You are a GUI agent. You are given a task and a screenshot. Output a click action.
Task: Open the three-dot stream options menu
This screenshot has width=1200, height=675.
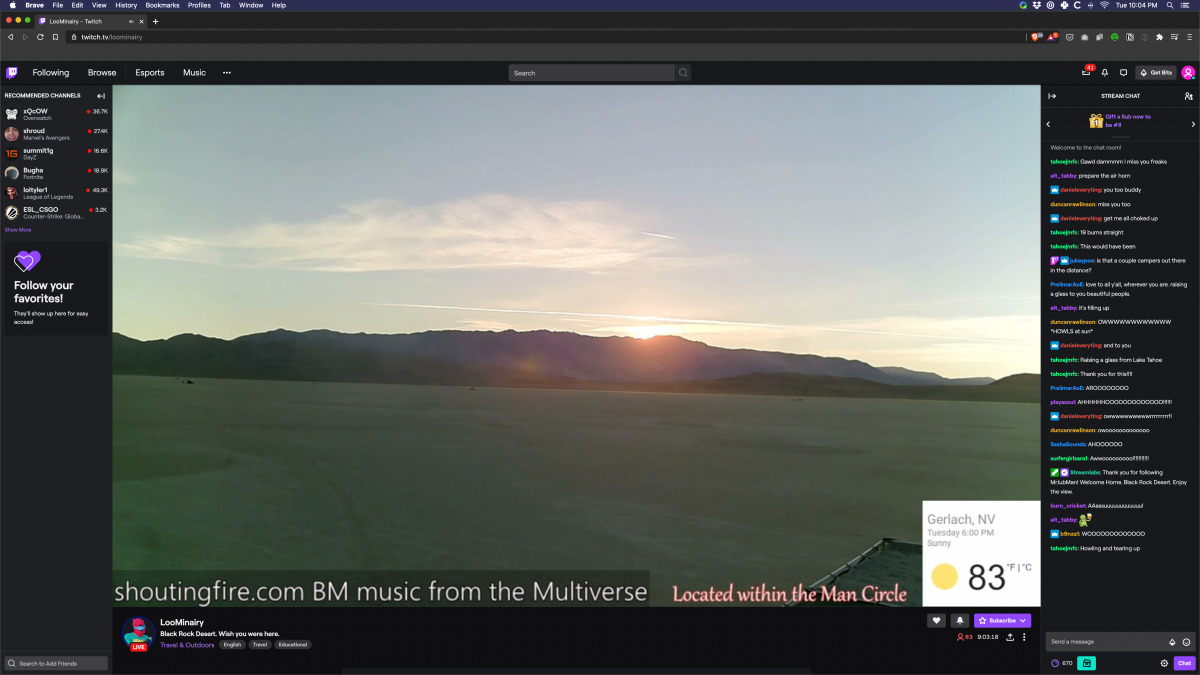click(1024, 637)
